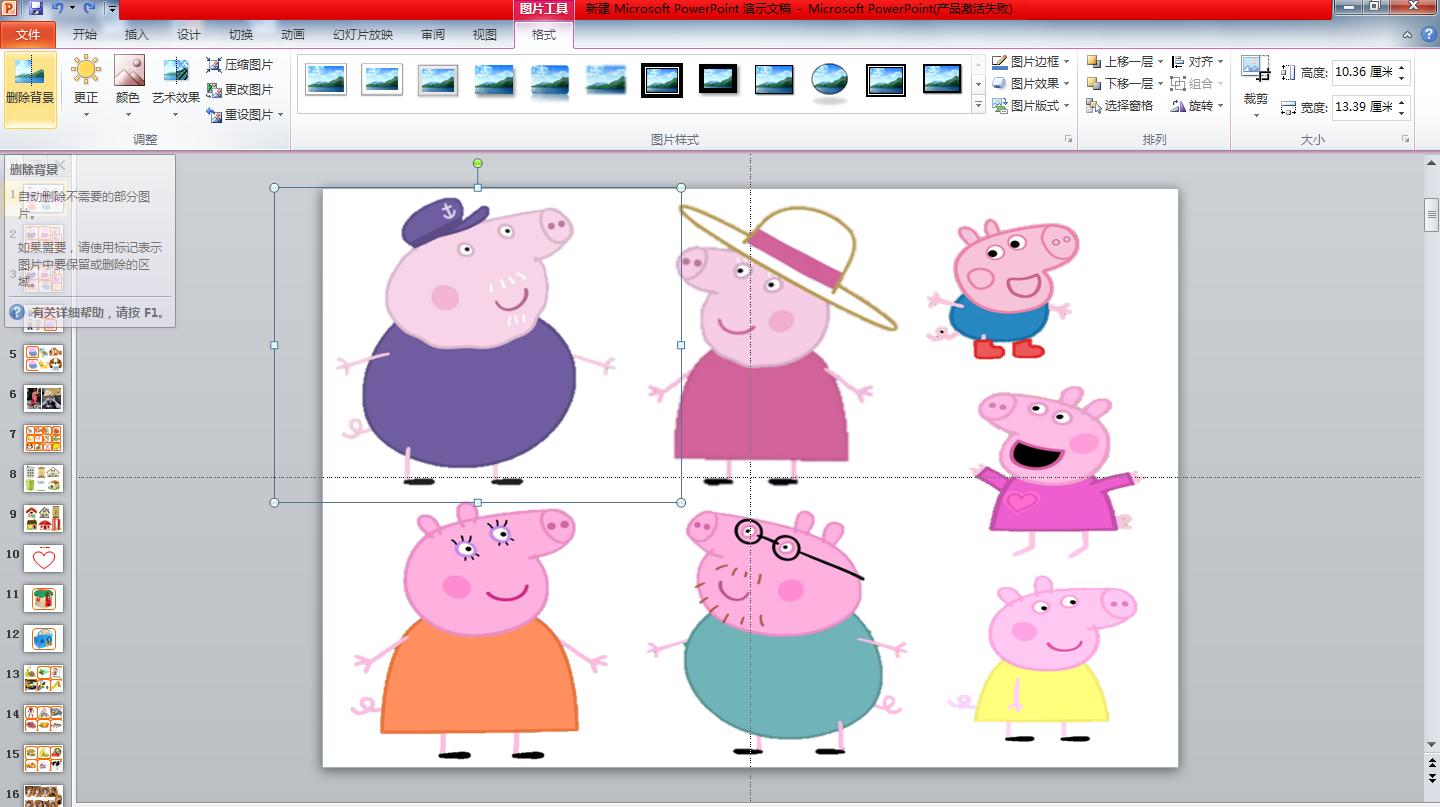The height and width of the screenshot is (807, 1440).
Task: Select slide 5 thumbnail
Action: (43, 358)
